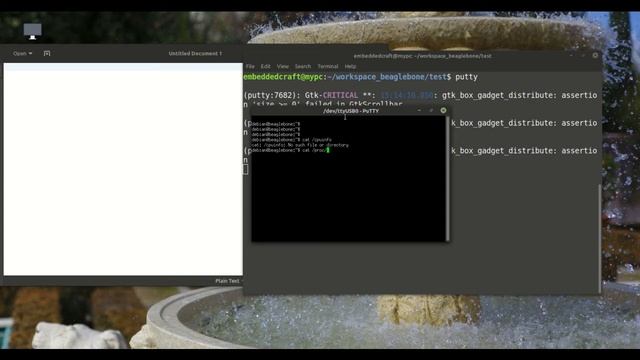The width and height of the screenshot is (640, 360).
Task: Click the putty command in terminal prompt
Action: click(x=466, y=77)
